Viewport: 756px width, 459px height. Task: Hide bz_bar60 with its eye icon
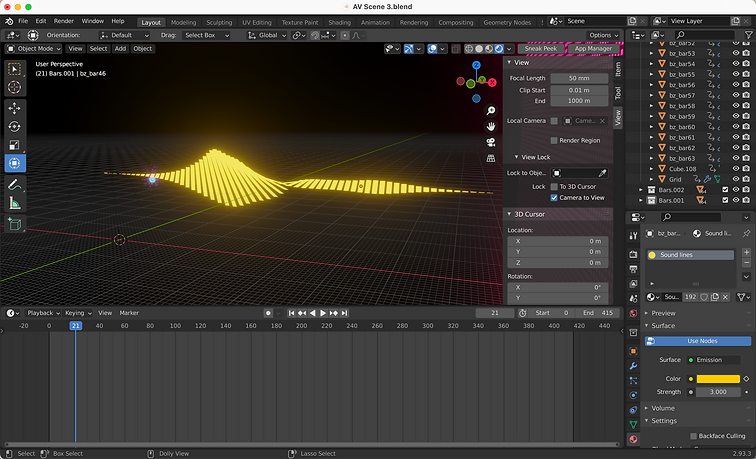pos(736,127)
